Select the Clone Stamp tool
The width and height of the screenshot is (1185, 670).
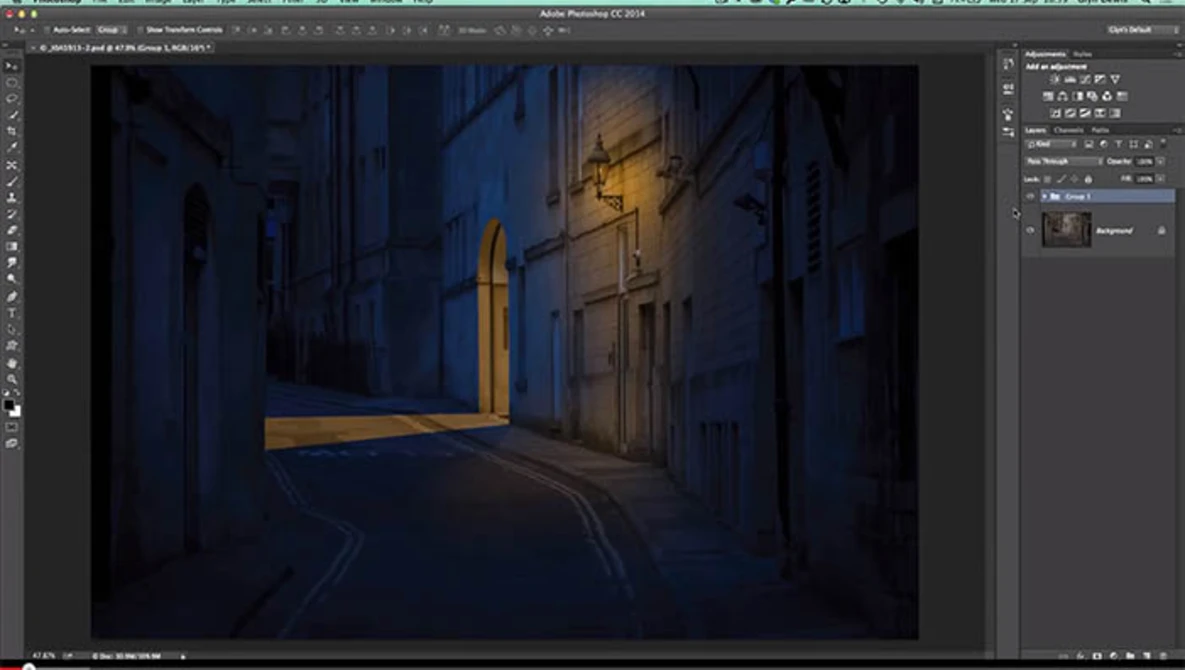point(11,198)
